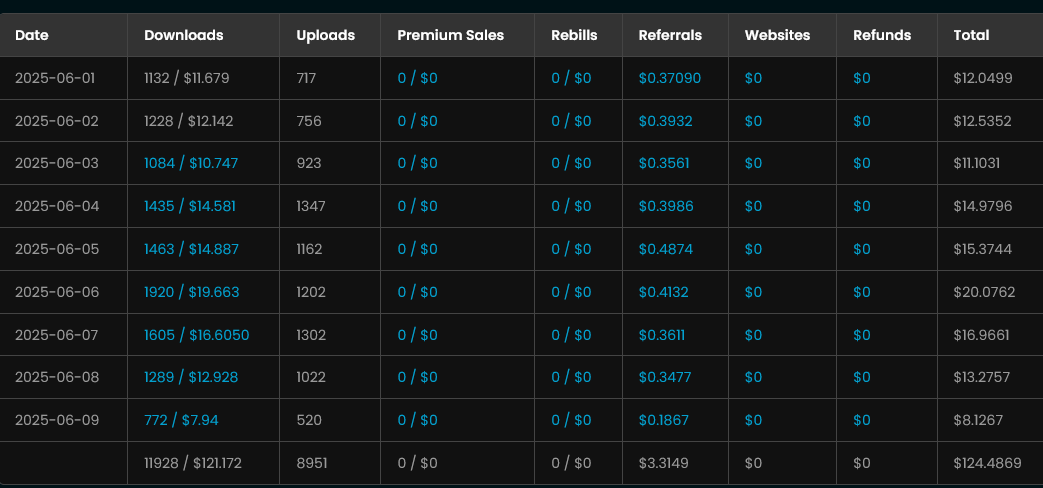Open referrals amount $0.37090 for 2025-06-01
The image size is (1043, 488).
pos(670,78)
